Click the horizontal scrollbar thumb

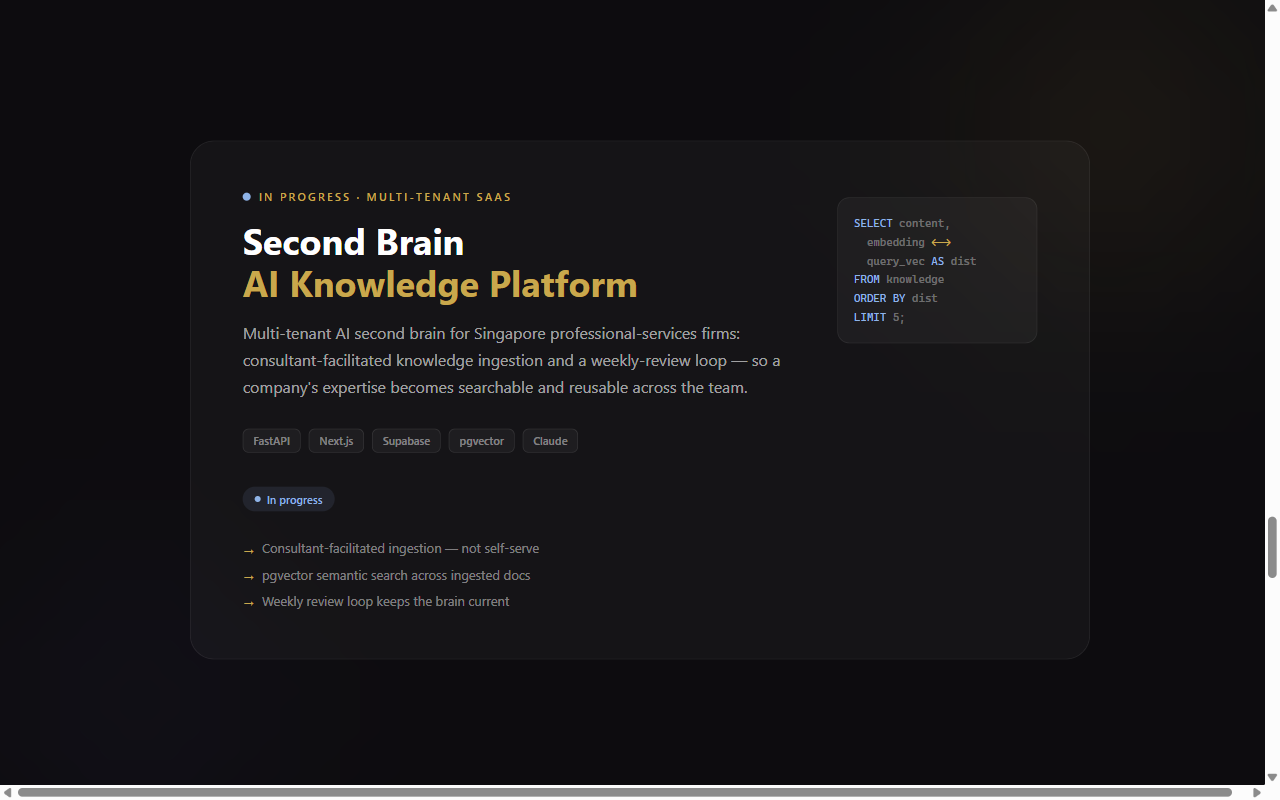tap(625, 792)
